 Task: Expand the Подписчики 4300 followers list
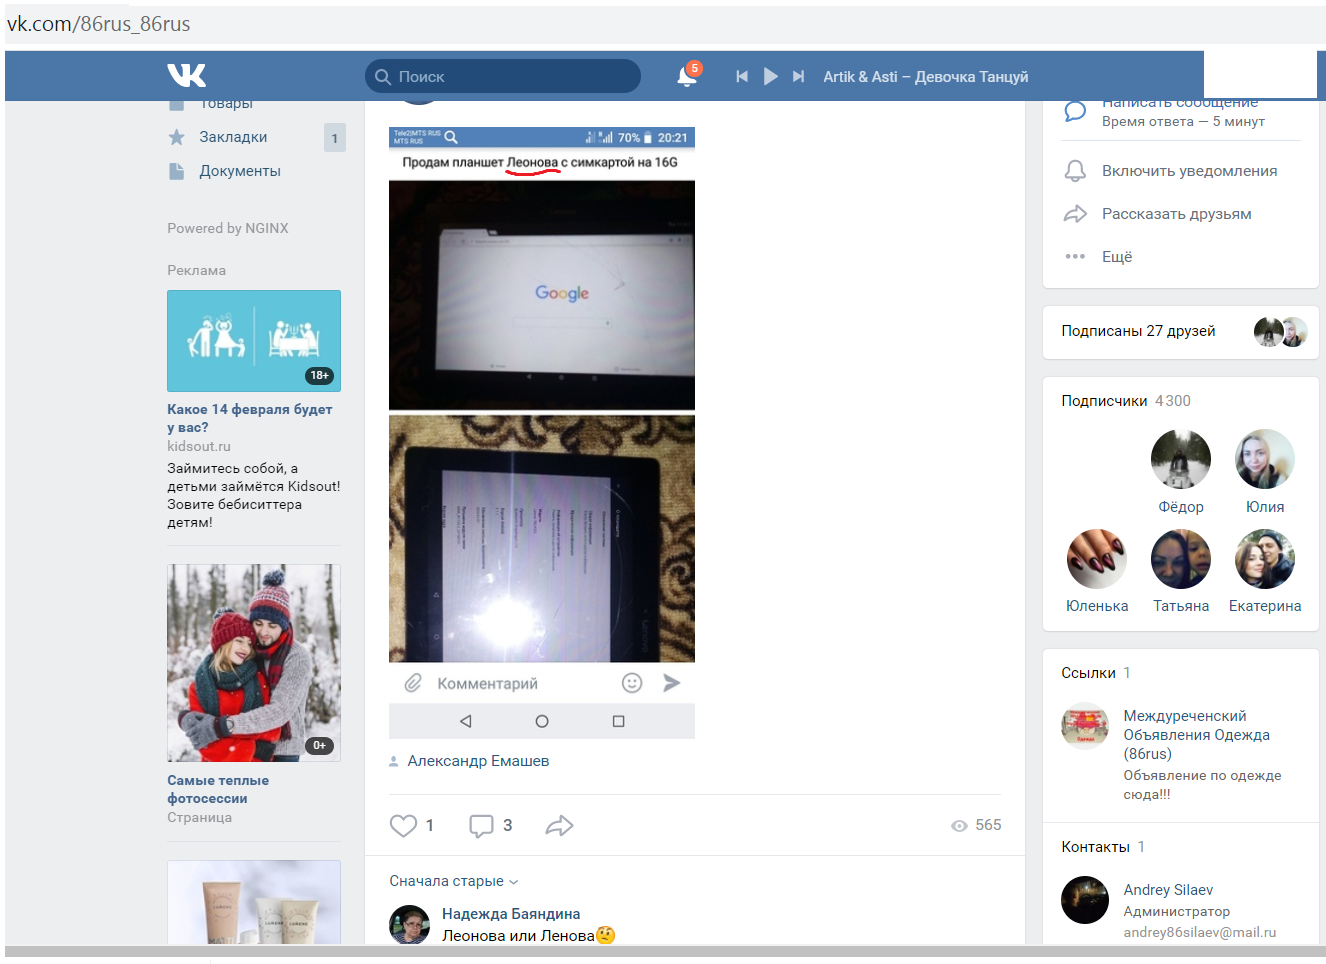pyautogui.click(x=1104, y=401)
